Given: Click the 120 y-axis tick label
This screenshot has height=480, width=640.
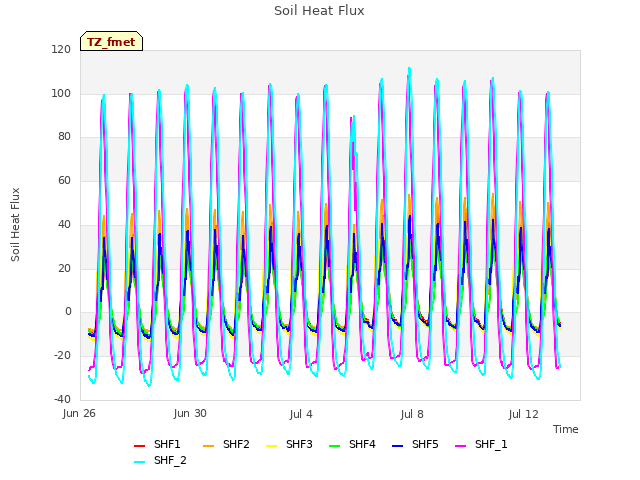Looking at the screenshot, I should [x=61, y=50].
